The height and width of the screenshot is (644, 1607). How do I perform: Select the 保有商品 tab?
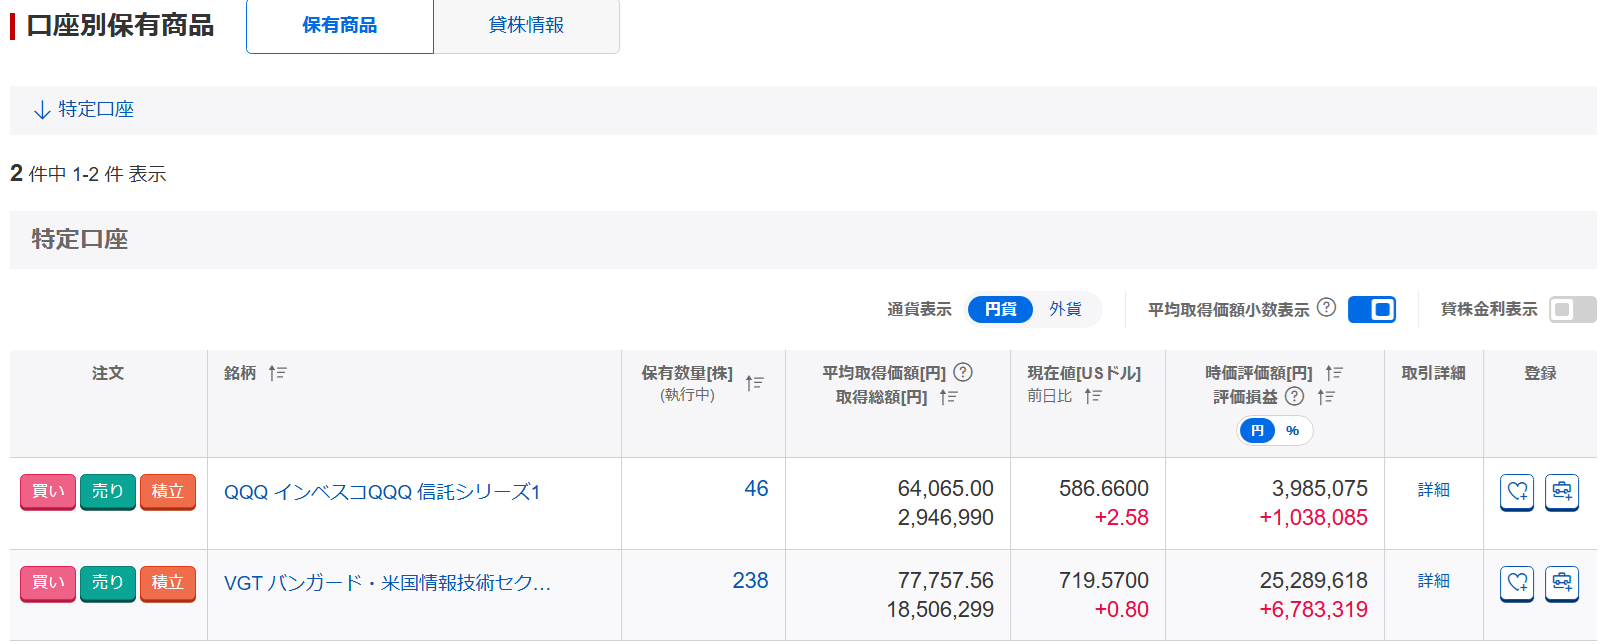(x=340, y=26)
